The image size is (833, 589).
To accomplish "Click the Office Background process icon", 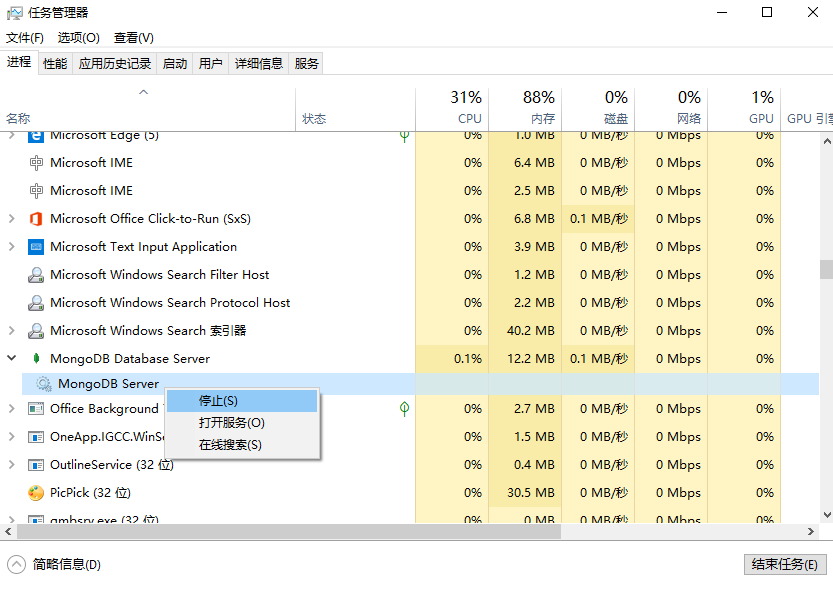I will pos(36,409).
